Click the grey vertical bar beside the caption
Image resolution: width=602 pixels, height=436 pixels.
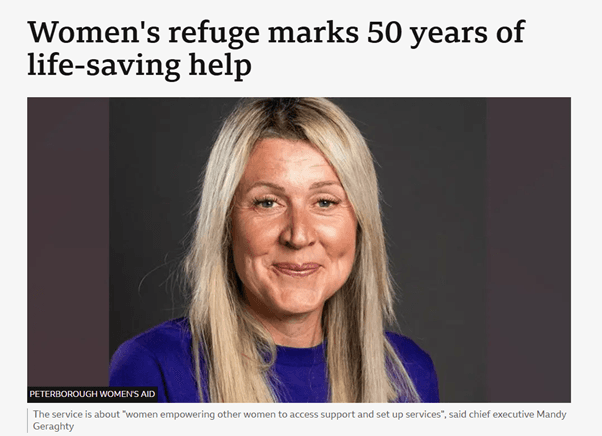pos(28,420)
